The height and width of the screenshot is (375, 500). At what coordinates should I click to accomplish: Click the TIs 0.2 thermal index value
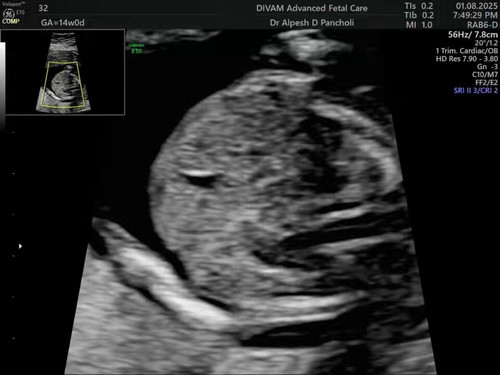pyautogui.click(x=419, y=6)
